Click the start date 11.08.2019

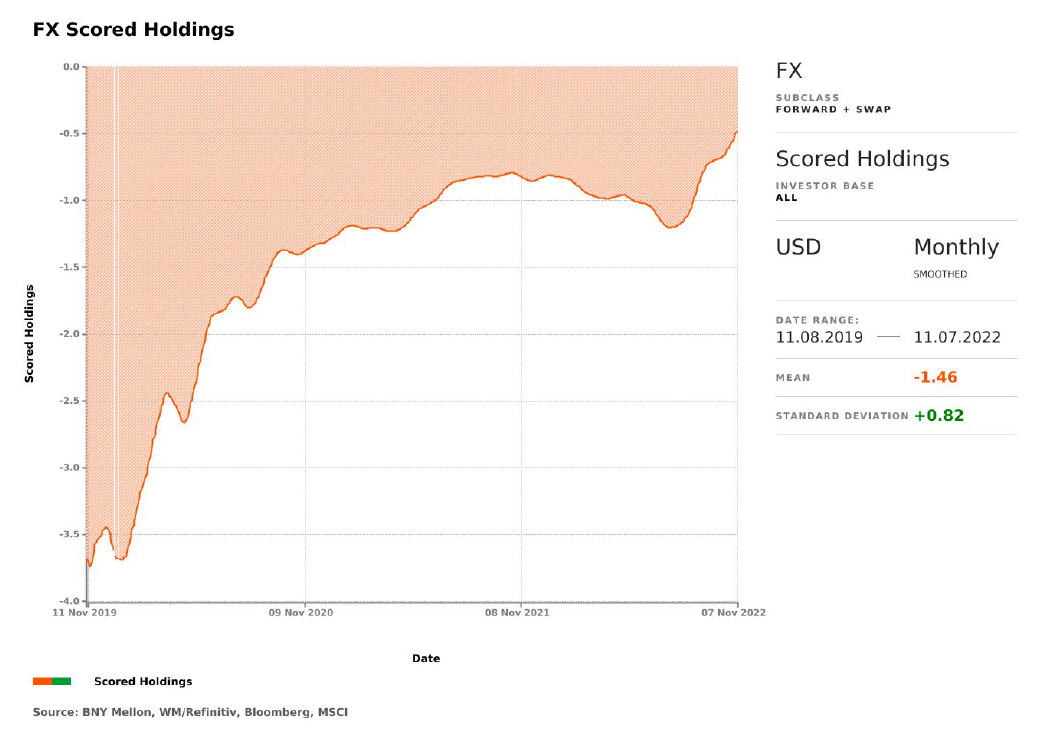coord(819,338)
